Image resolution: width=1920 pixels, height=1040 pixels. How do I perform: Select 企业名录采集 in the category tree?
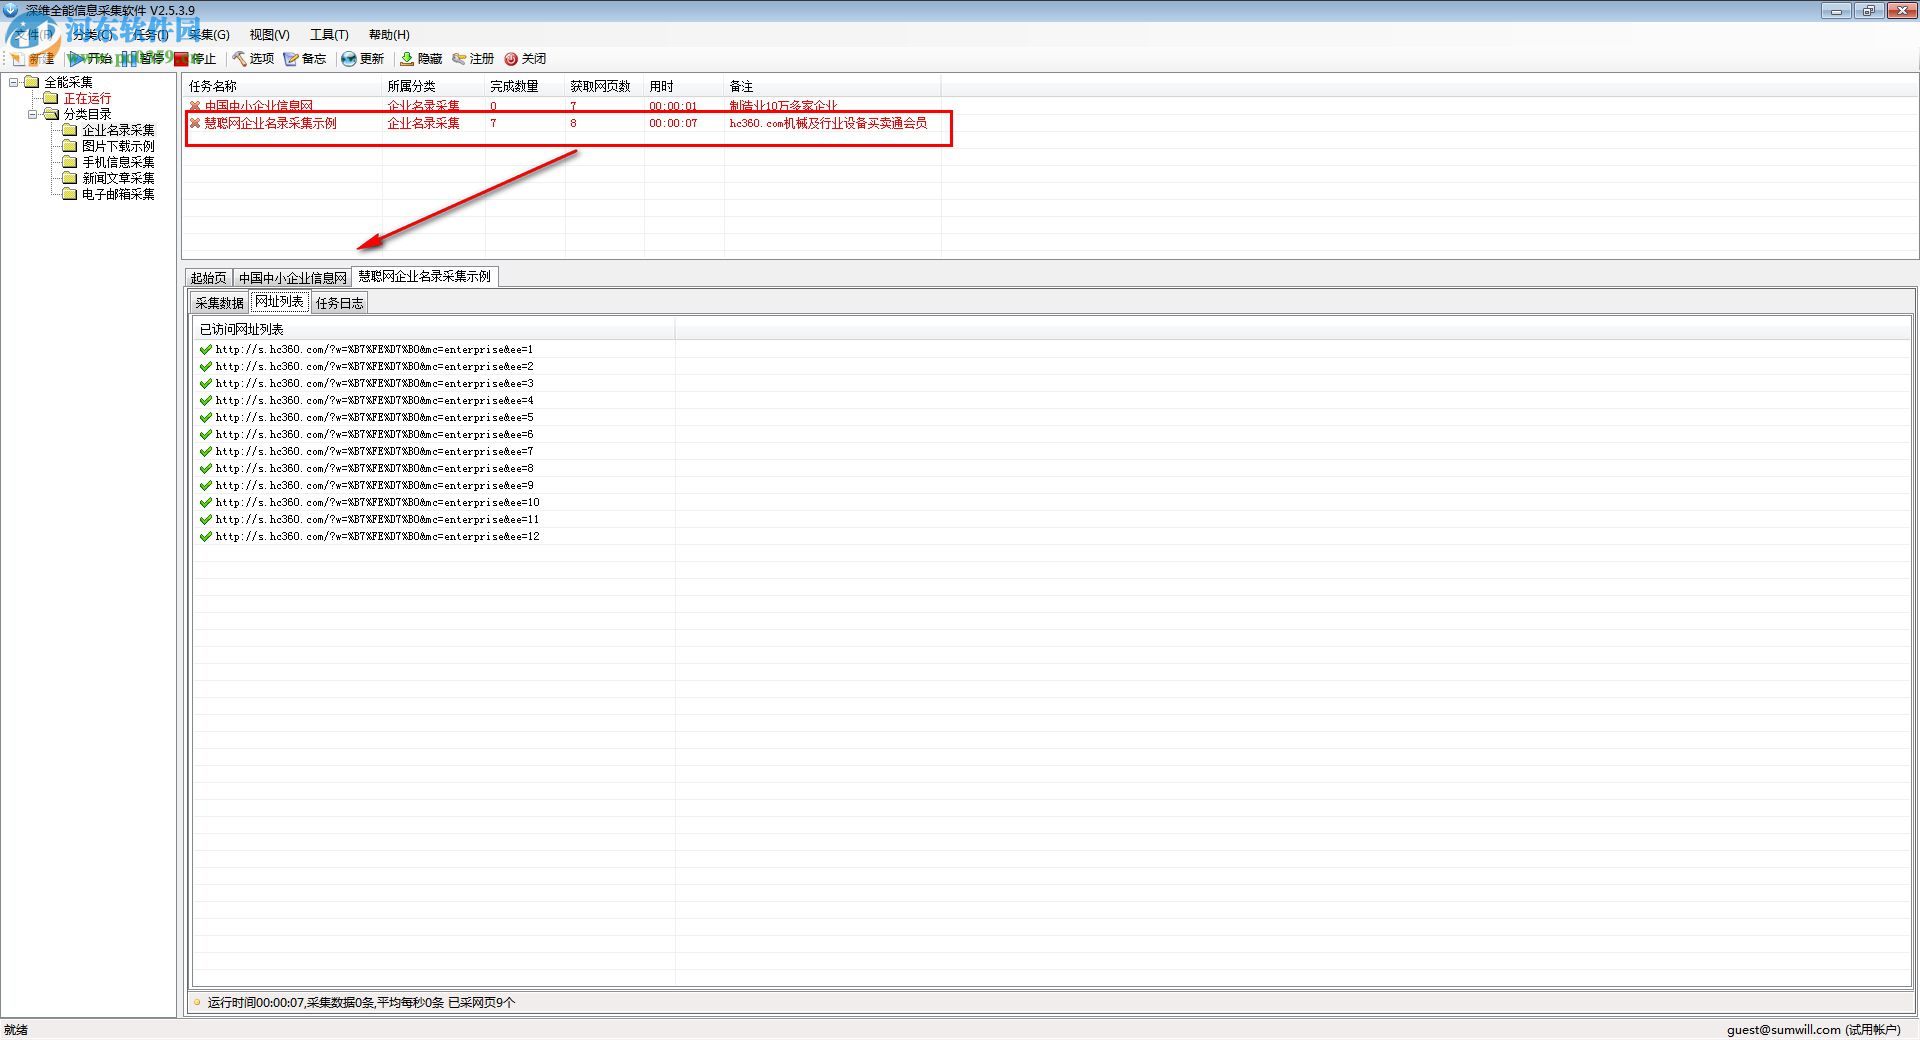(x=118, y=130)
